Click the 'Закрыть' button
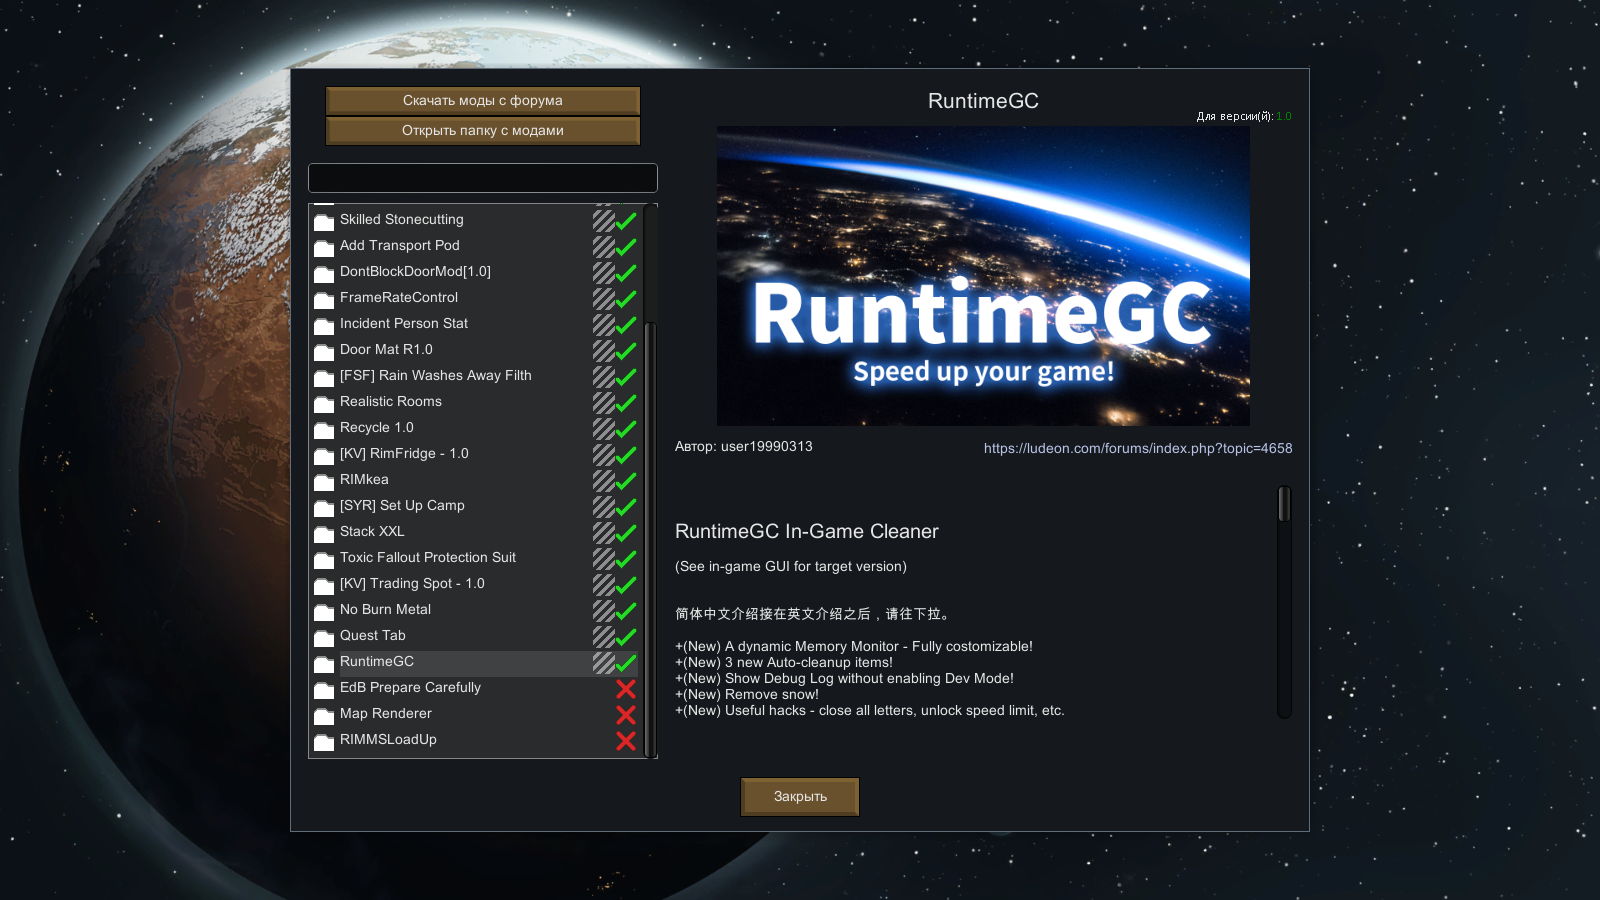This screenshot has height=900, width=1600. tap(800, 796)
